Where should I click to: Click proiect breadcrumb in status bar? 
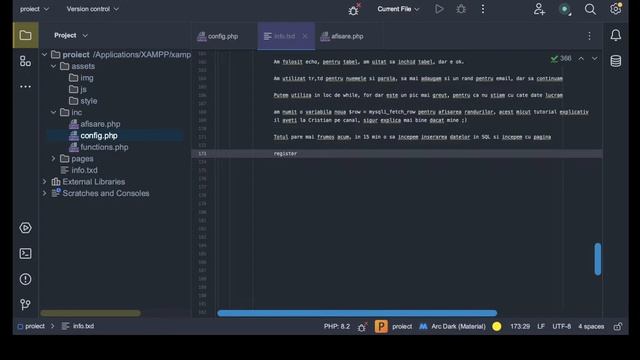coord(31,327)
